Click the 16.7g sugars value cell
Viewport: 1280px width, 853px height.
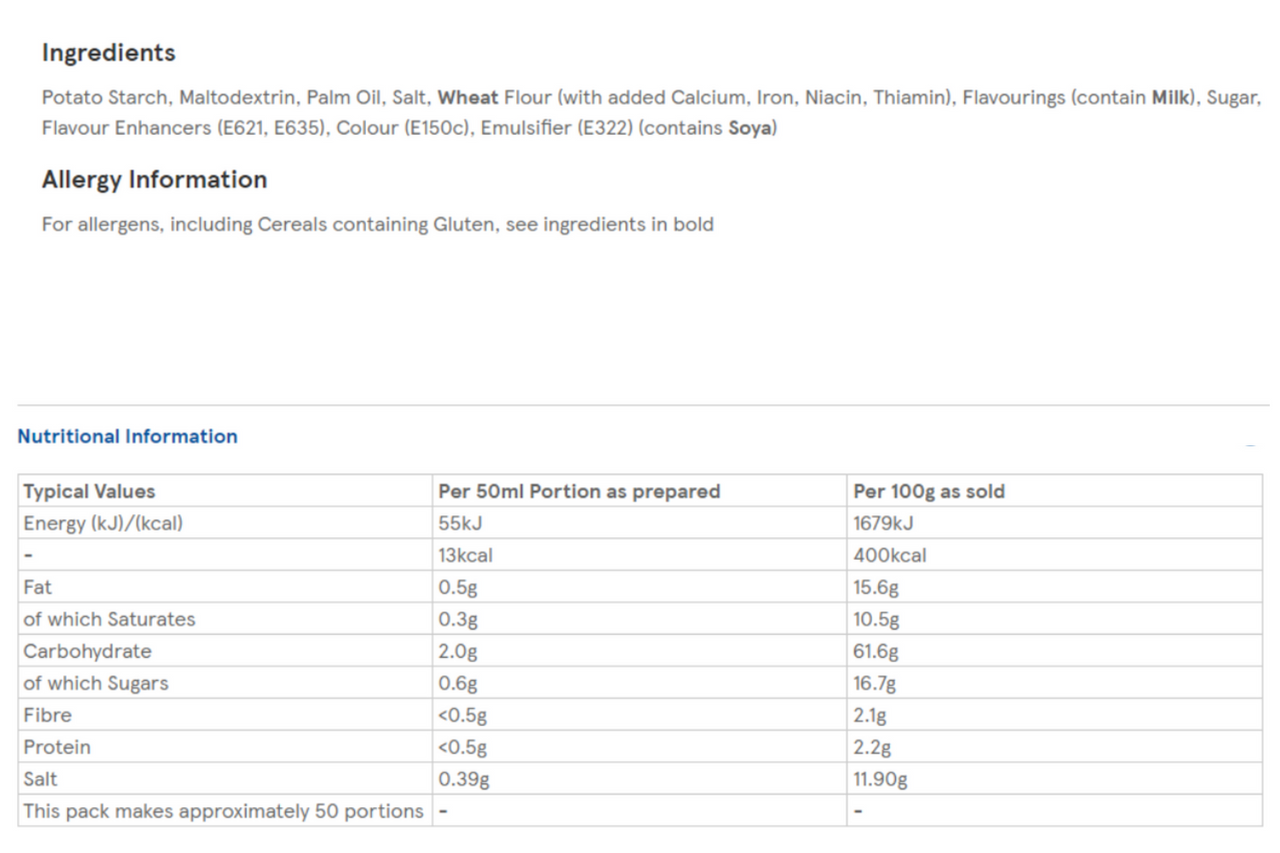coord(874,683)
